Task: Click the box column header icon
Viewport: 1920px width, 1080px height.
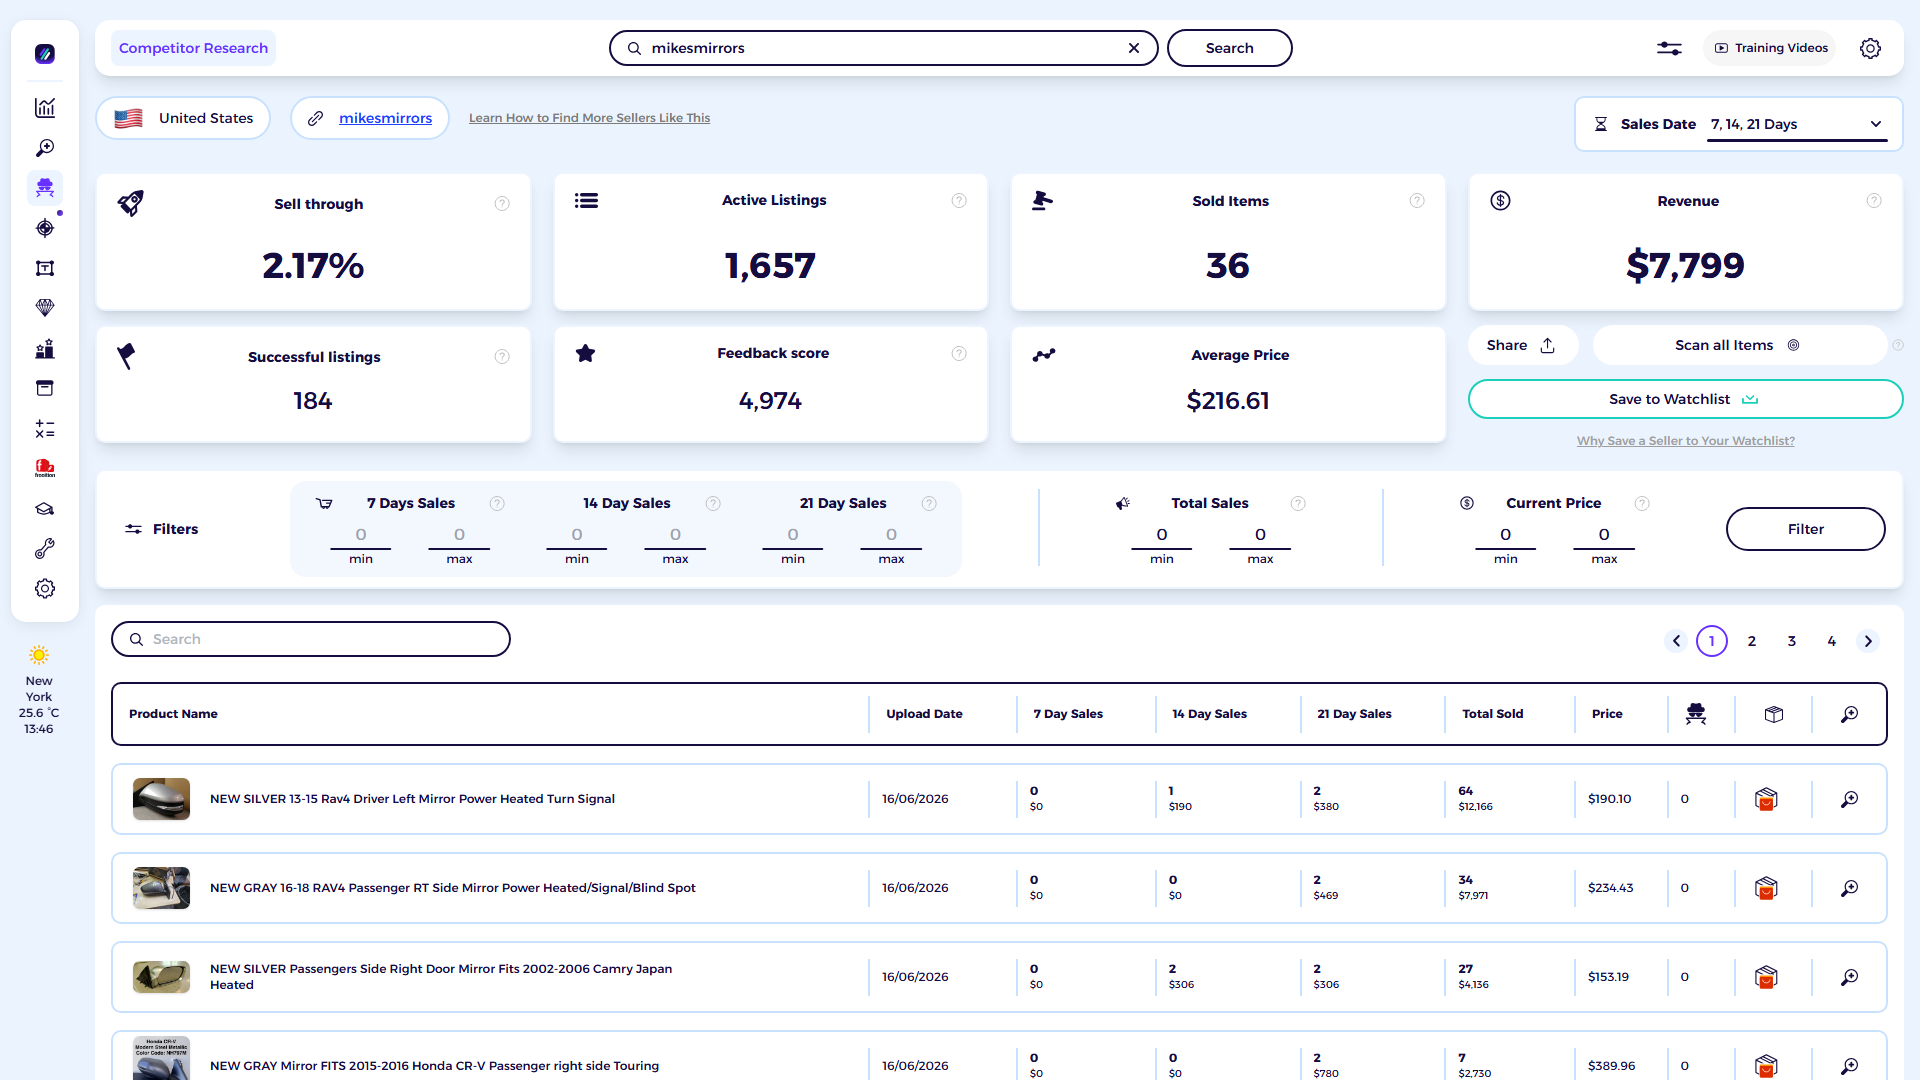Action: 1774,714
